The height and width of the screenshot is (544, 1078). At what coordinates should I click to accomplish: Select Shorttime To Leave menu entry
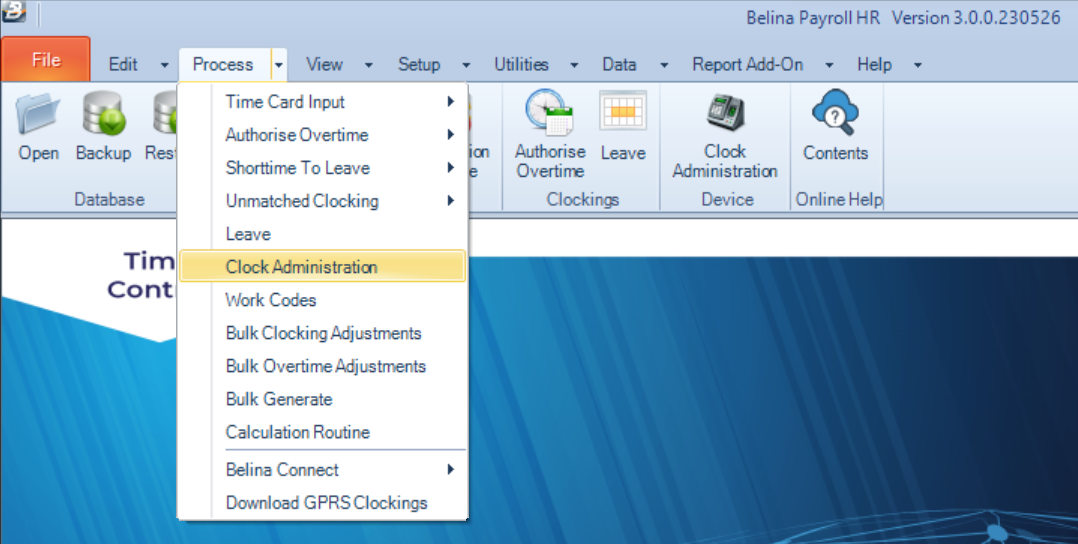(x=322, y=168)
